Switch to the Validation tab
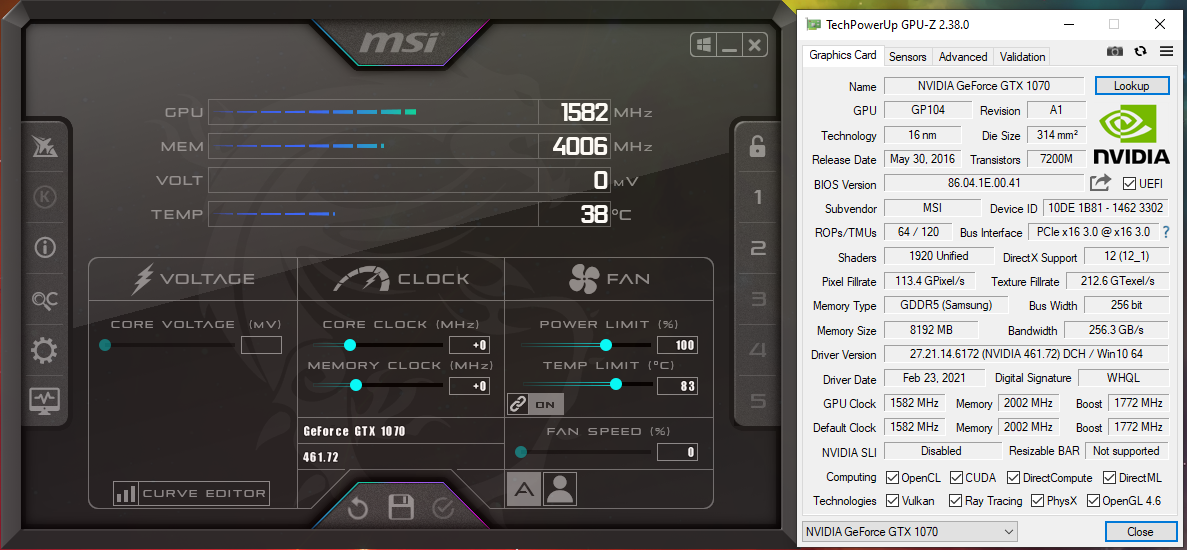 [1022, 57]
